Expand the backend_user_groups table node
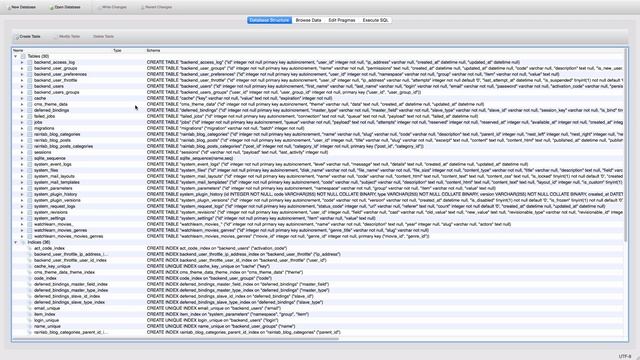Image resolution: width=640 pixels, height=360 pixels. pyautogui.click(x=22, y=69)
